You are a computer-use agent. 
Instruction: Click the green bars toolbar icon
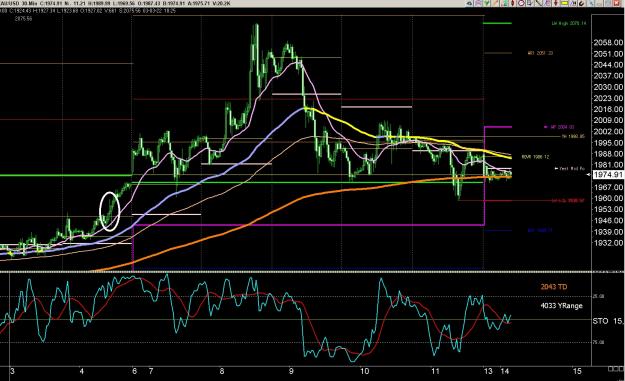(504, 3)
